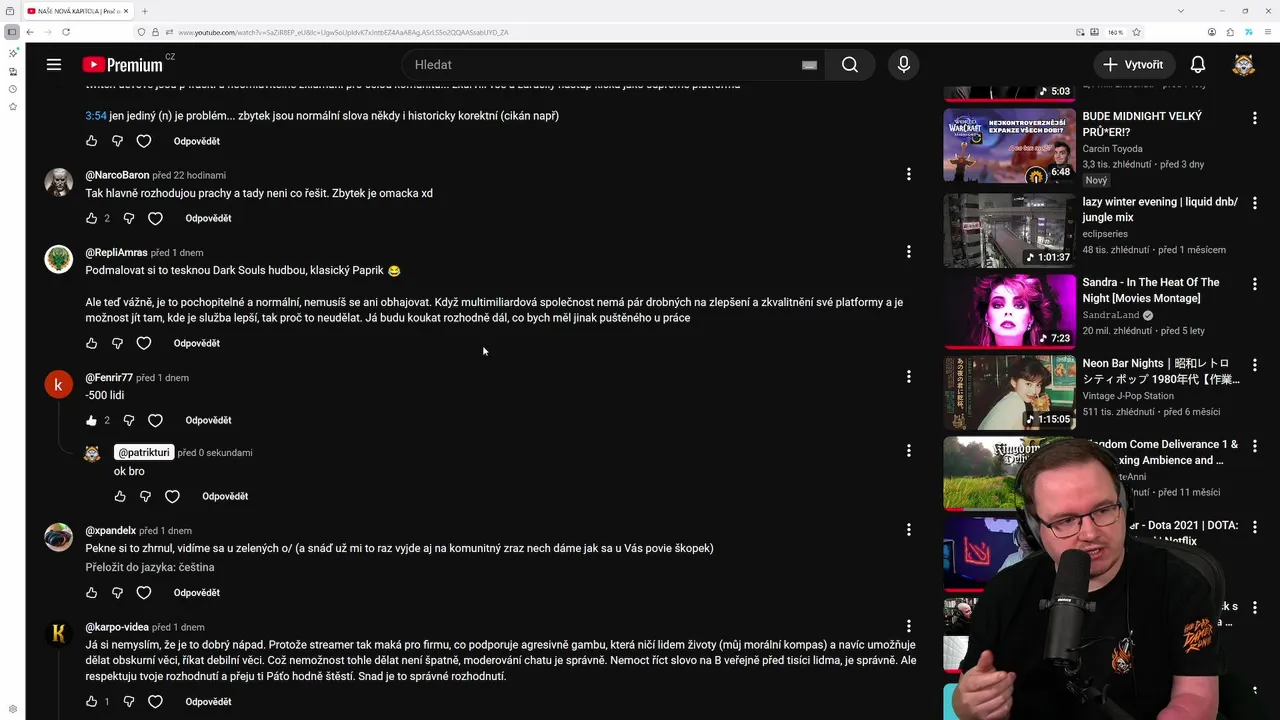Like the @RepliAmras comment
This screenshot has width=1280, height=720.
point(91,343)
